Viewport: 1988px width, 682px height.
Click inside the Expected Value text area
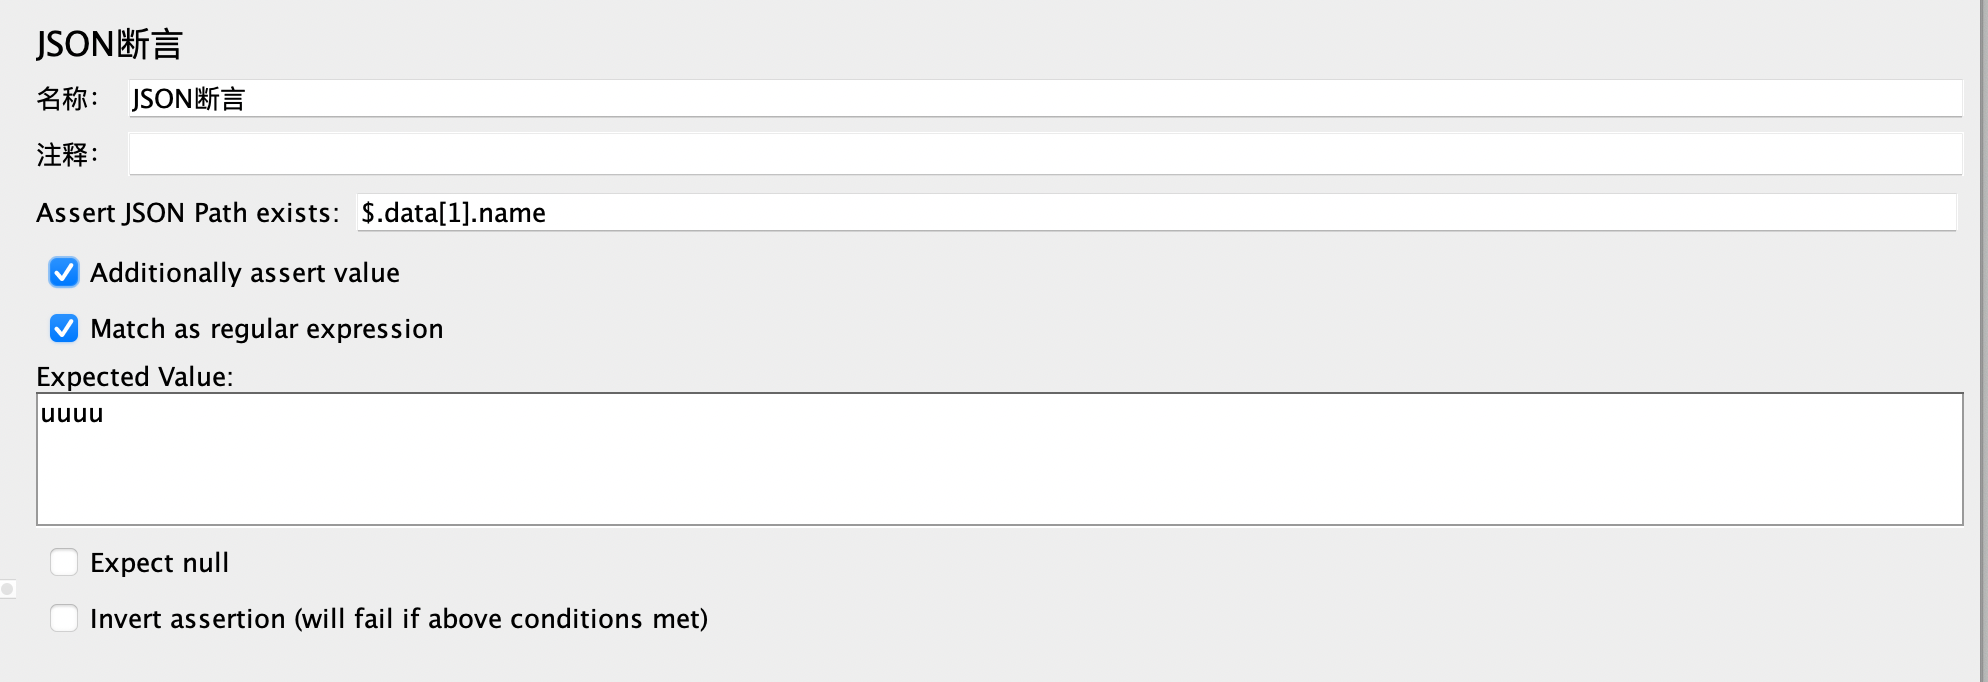(1000, 470)
